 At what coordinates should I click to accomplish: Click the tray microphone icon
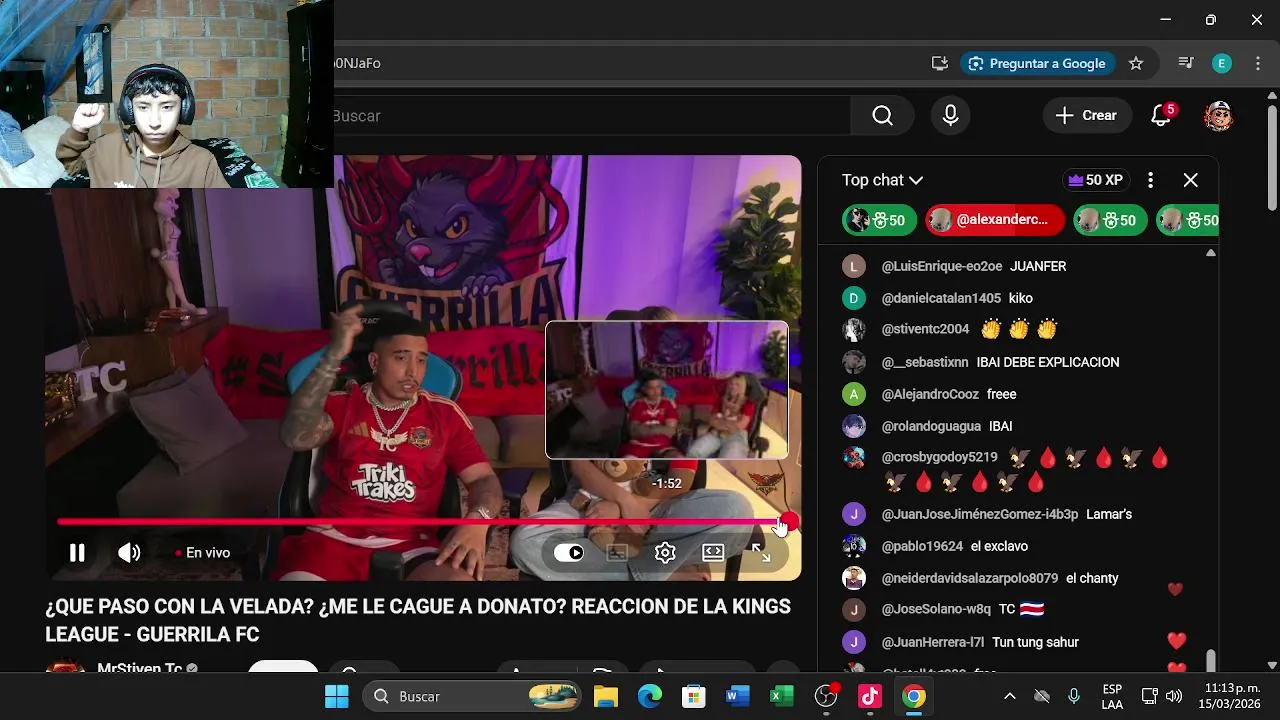1074,696
